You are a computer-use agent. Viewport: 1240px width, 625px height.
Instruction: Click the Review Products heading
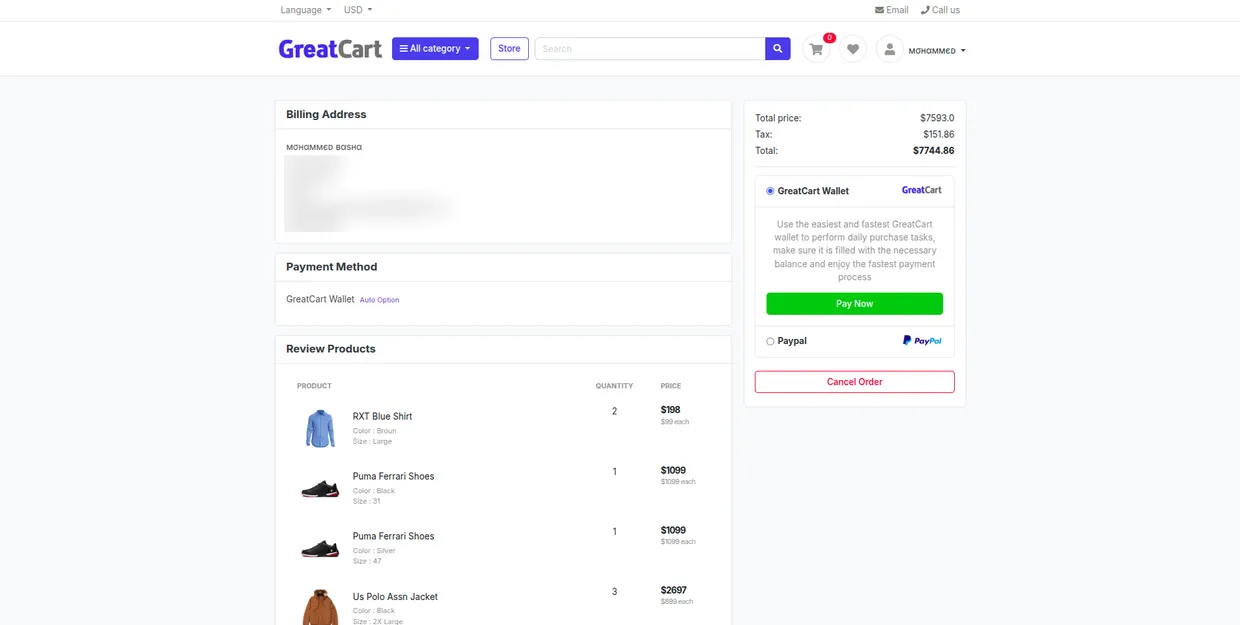coord(331,349)
